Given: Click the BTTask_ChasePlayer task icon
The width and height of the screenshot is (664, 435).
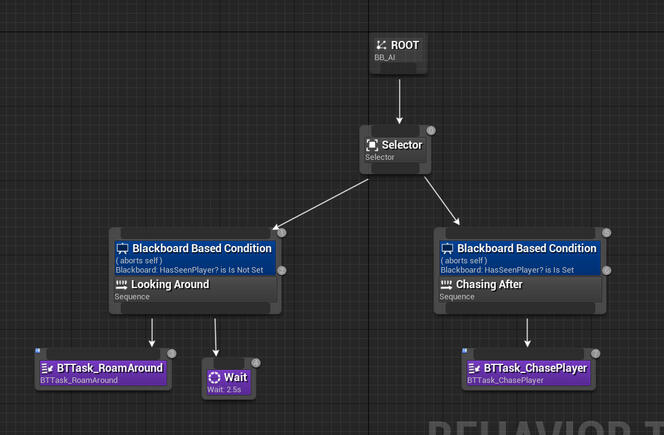Looking at the screenshot, I should pos(474,368).
